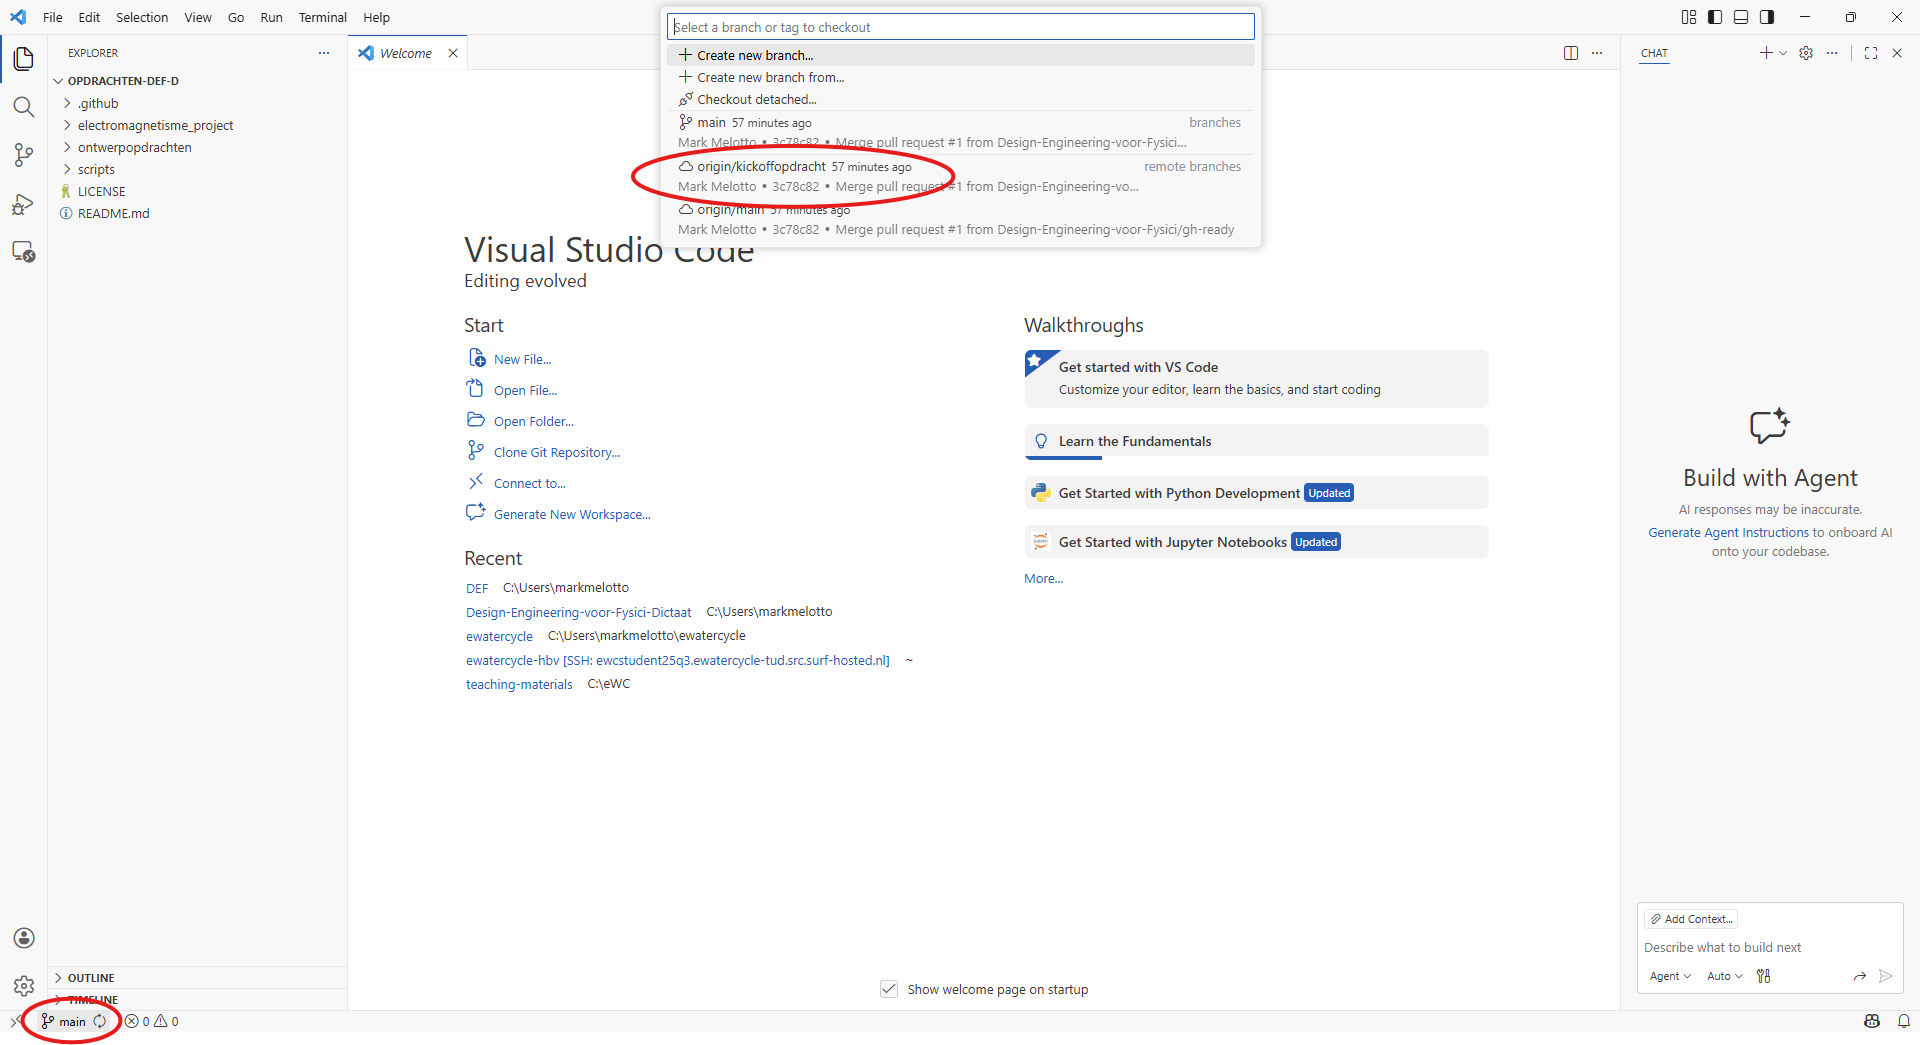Viewport: 1920px width, 1045px height.
Task: Synchronize changes icon in status bar
Action: pyautogui.click(x=100, y=1021)
